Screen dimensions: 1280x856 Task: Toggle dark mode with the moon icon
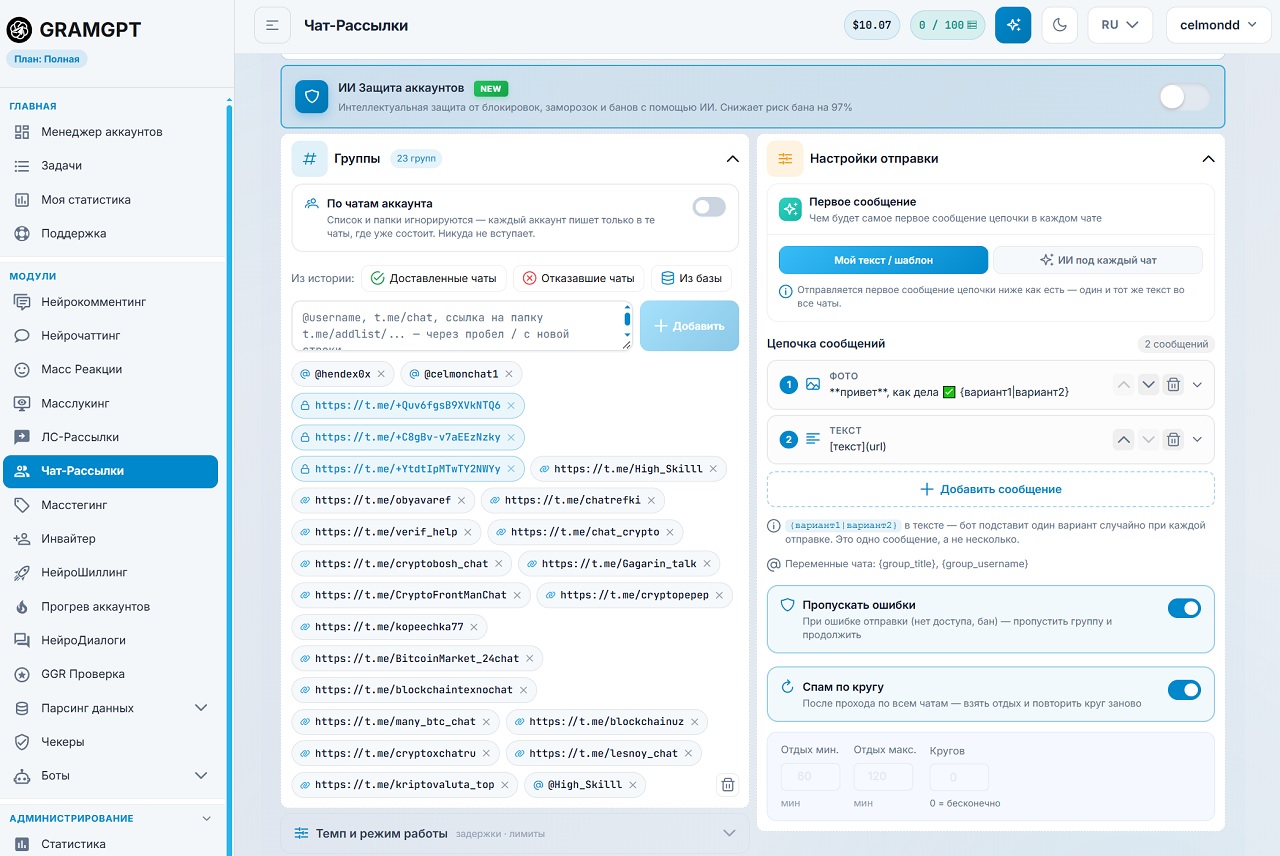pyautogui.click(x=1060, y=25)
